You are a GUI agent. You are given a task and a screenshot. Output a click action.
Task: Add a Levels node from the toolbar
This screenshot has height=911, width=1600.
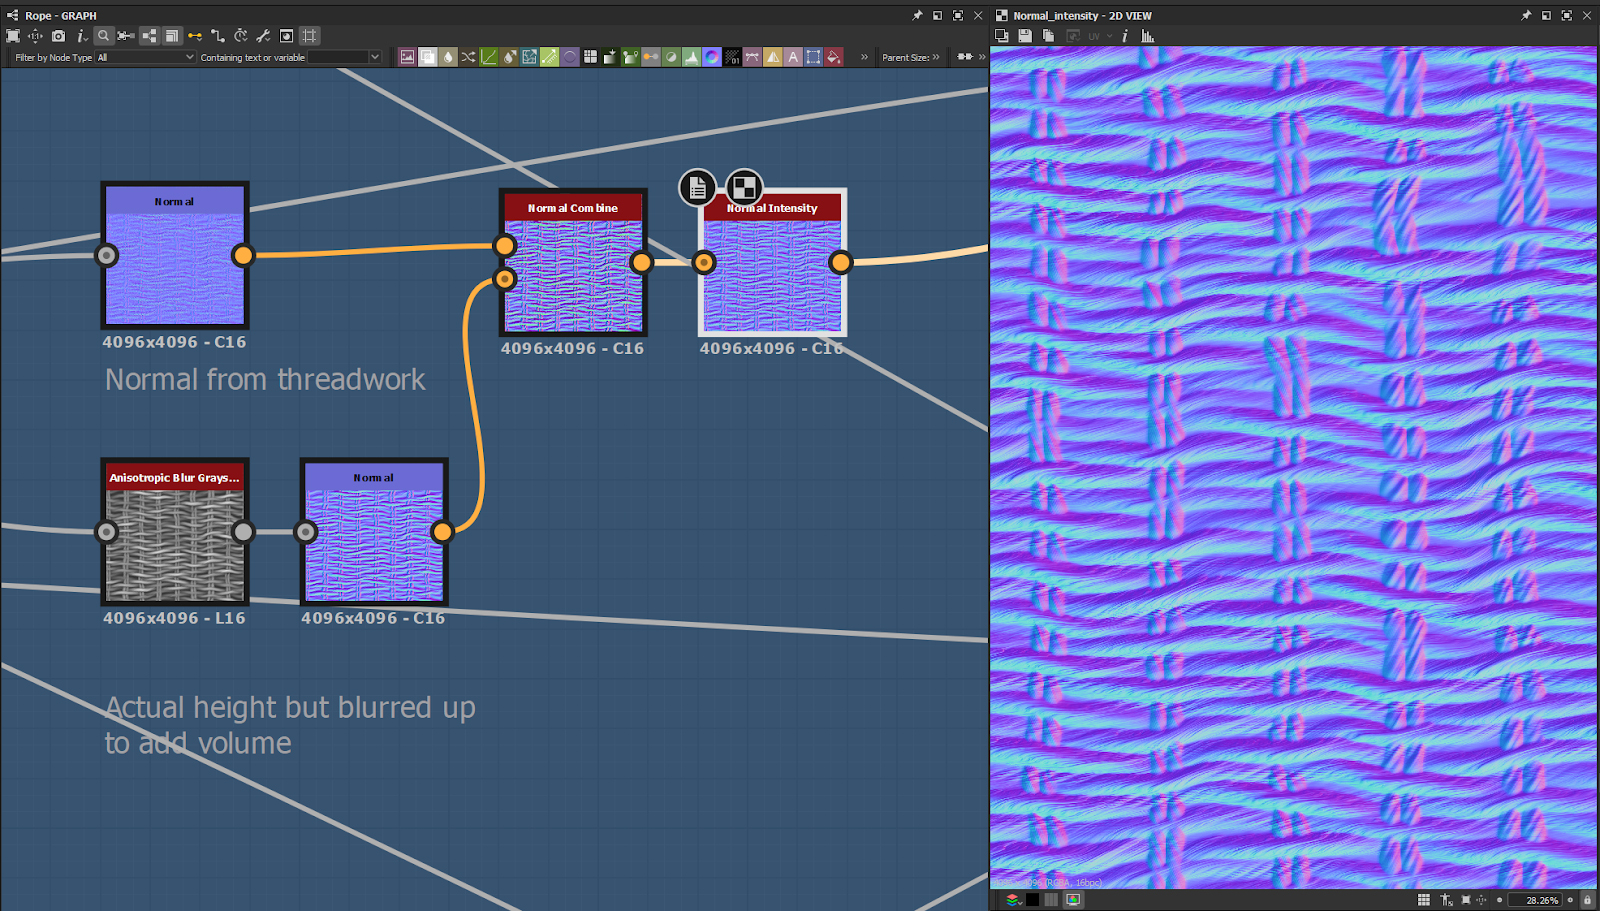point(691,57)
